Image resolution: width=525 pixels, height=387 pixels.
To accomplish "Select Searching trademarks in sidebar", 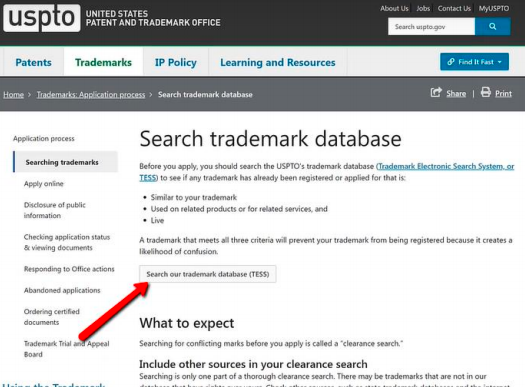I will [66, 162].
